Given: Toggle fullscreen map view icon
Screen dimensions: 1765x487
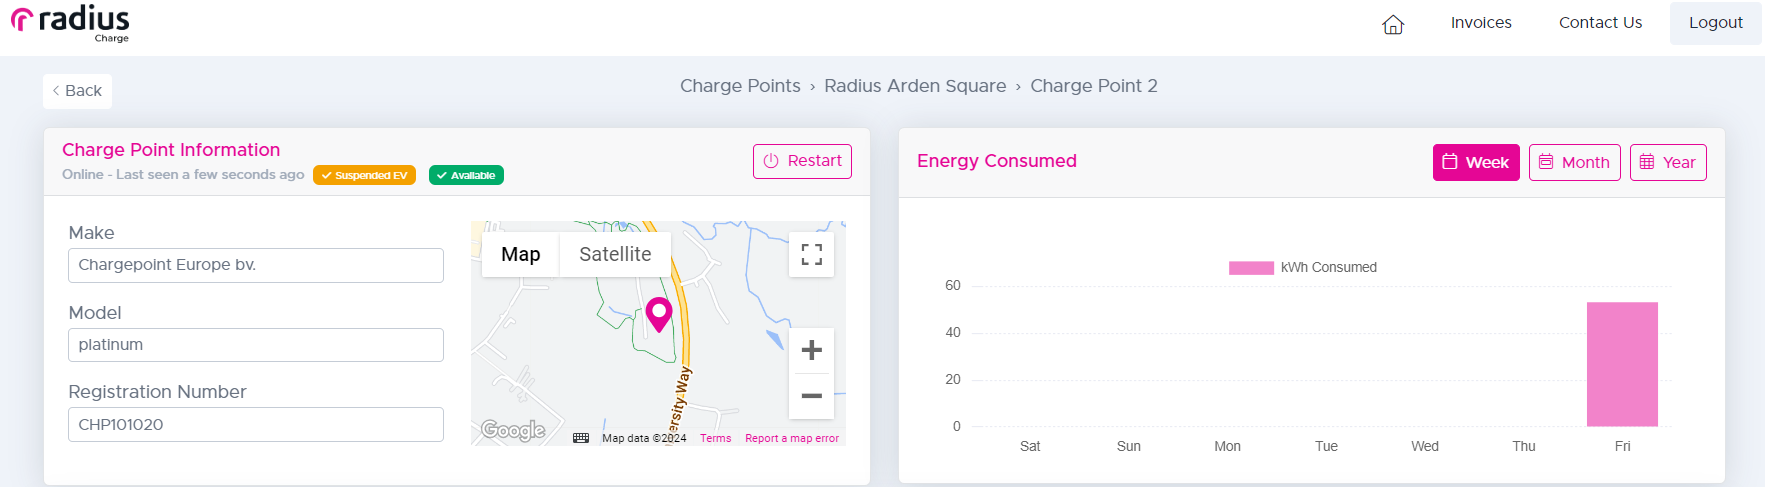Looking at the screenshot, I should (x=812, y=254).
